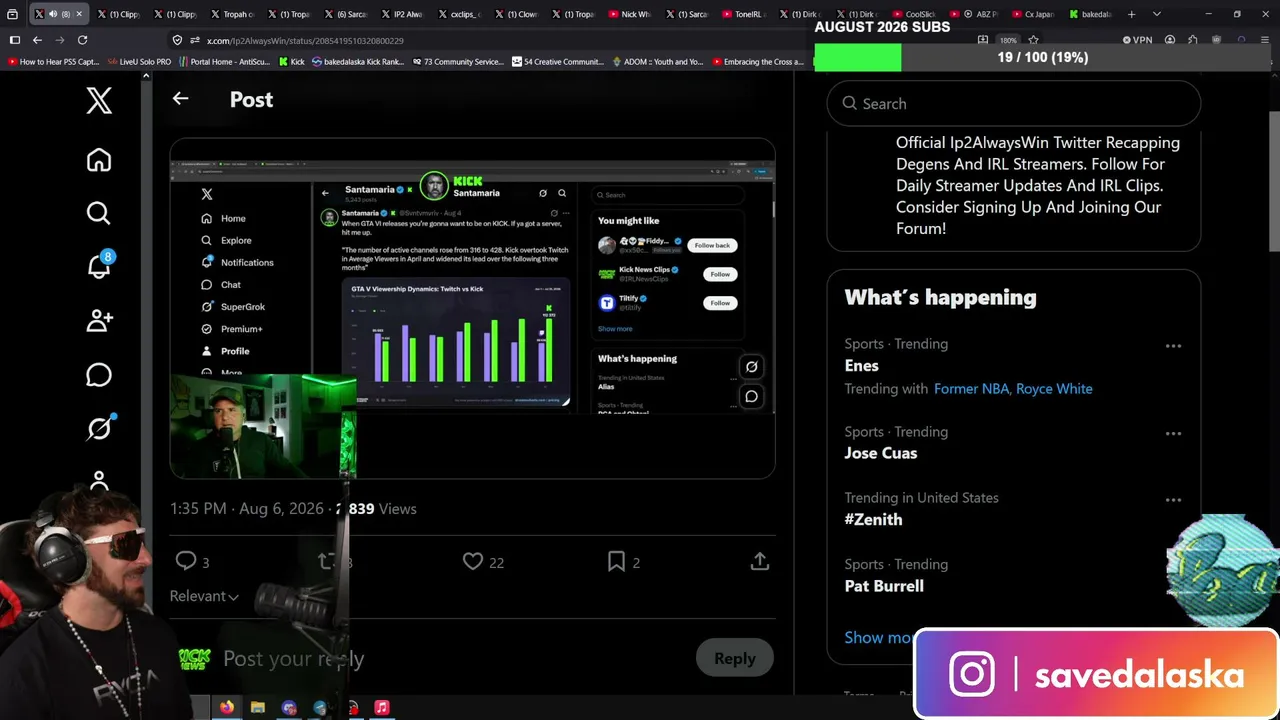Image resolution: width=1280 pixels, height=720 pixels.
Task: Open the Kick bookmark in bookmarks bar
Action: pos(290,62)
